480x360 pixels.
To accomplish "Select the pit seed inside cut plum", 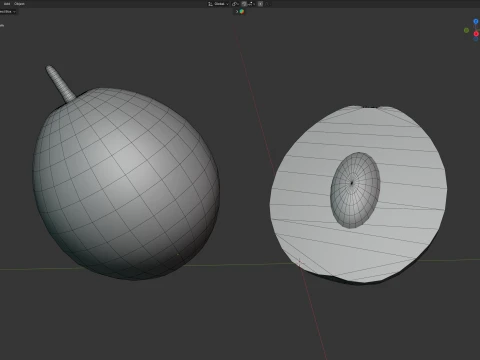I will tap(355, 190).
